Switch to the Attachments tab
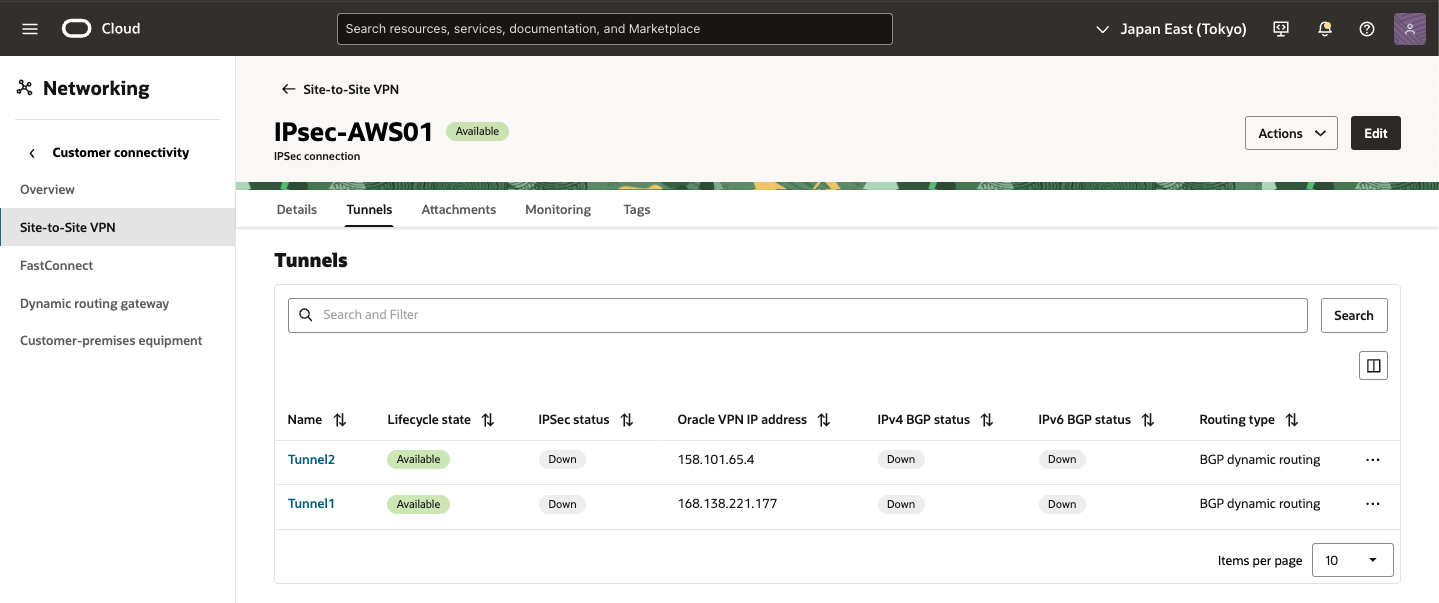 tap(459, 210)
